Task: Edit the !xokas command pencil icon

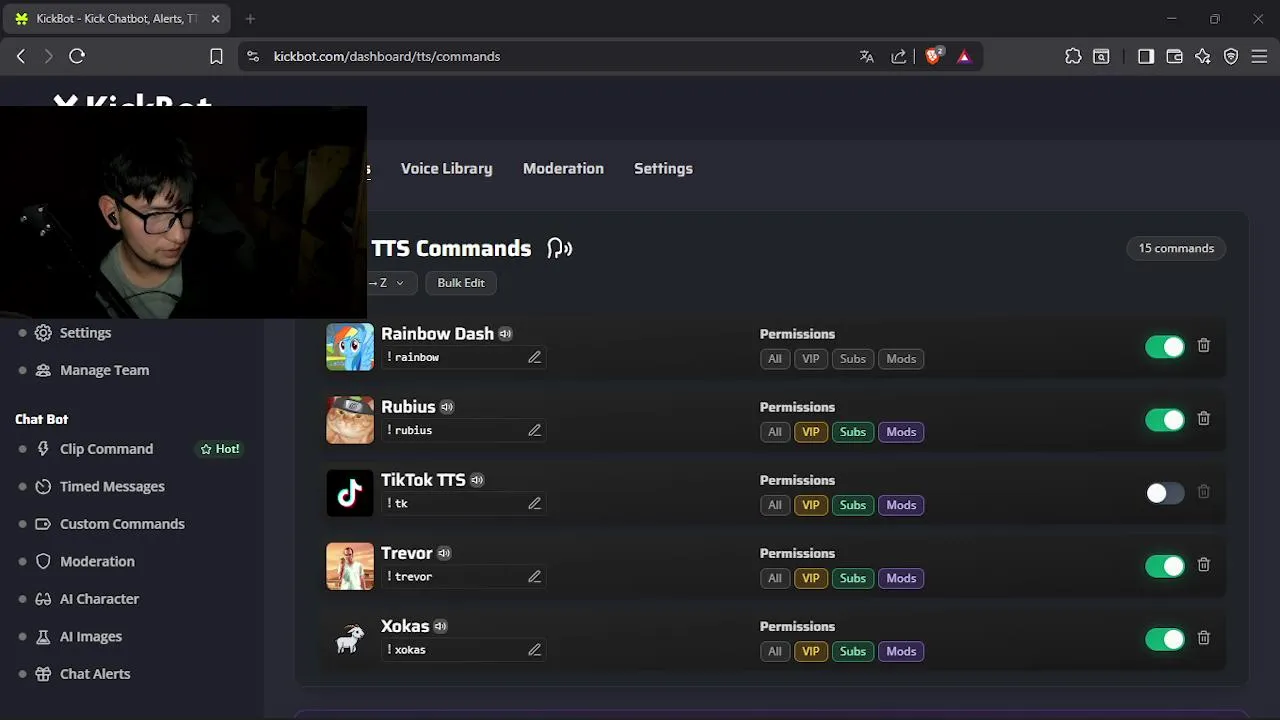Action: click(534, 649)
